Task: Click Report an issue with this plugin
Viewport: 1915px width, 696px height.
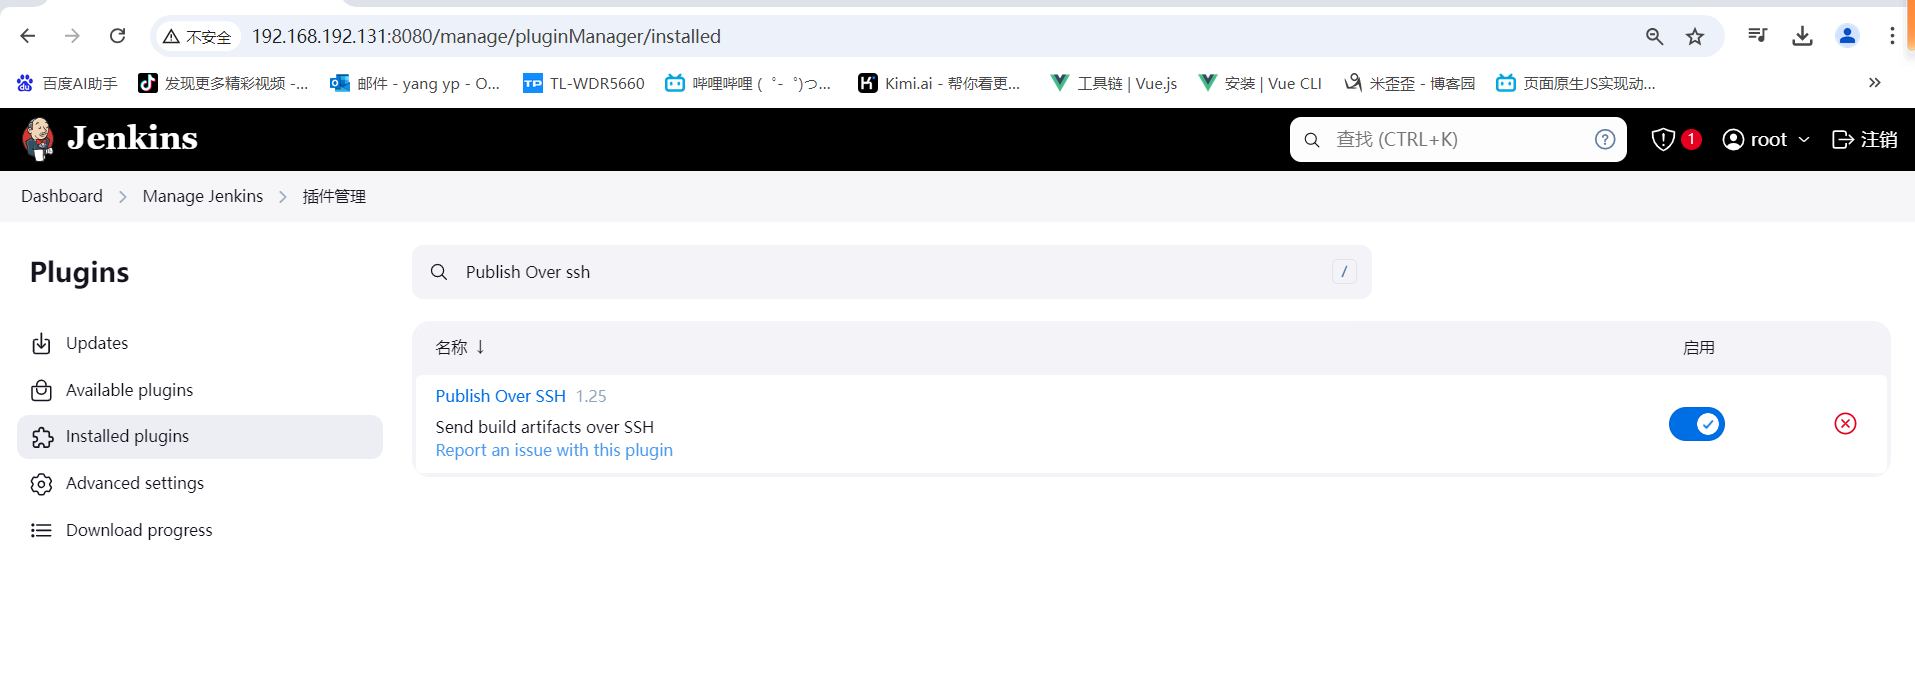Action: pos(554,450)
